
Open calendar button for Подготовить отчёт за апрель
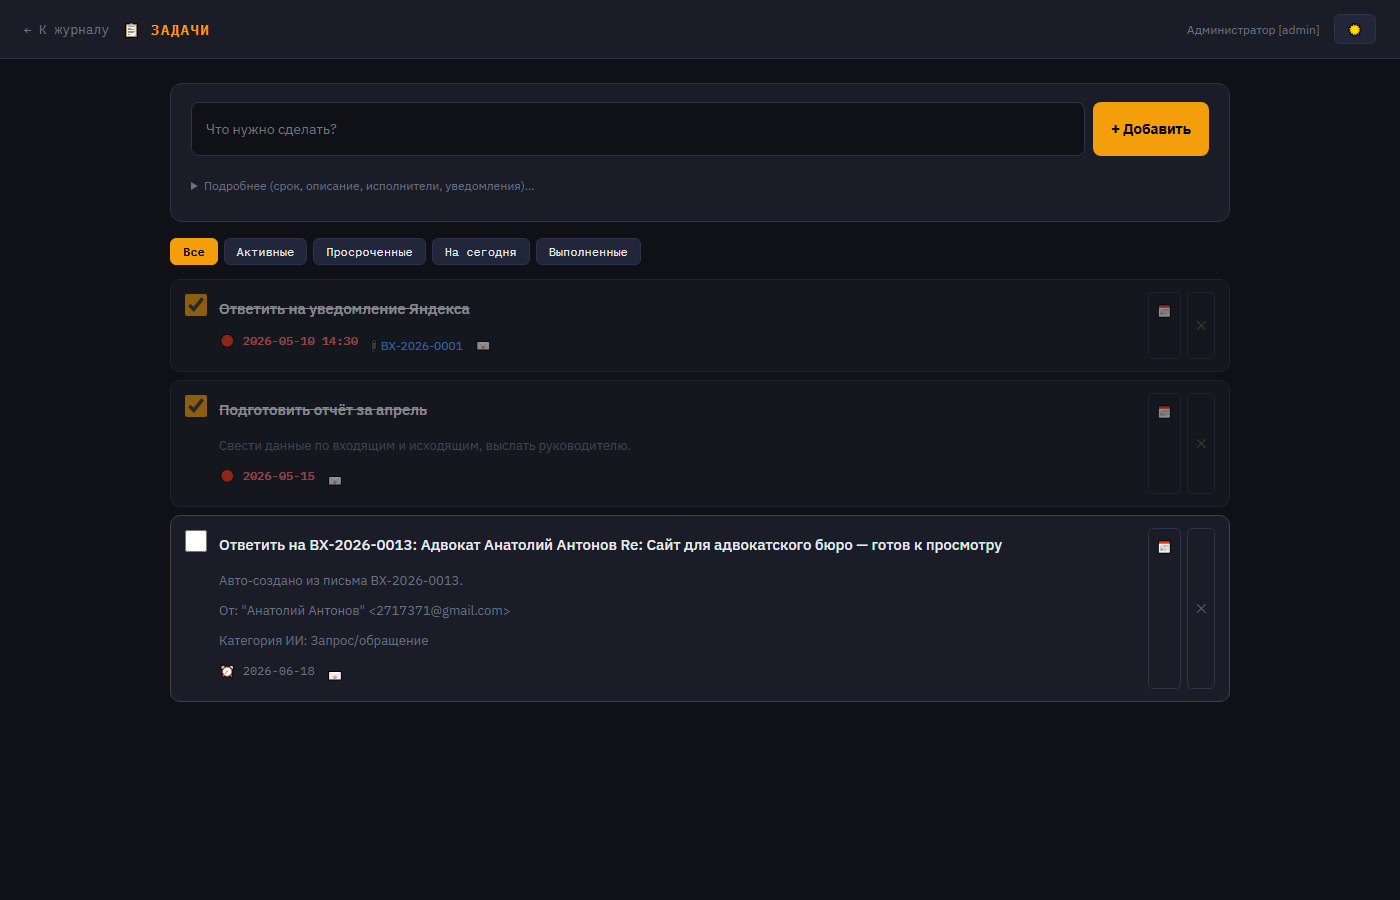click(x=1164, y=443)
